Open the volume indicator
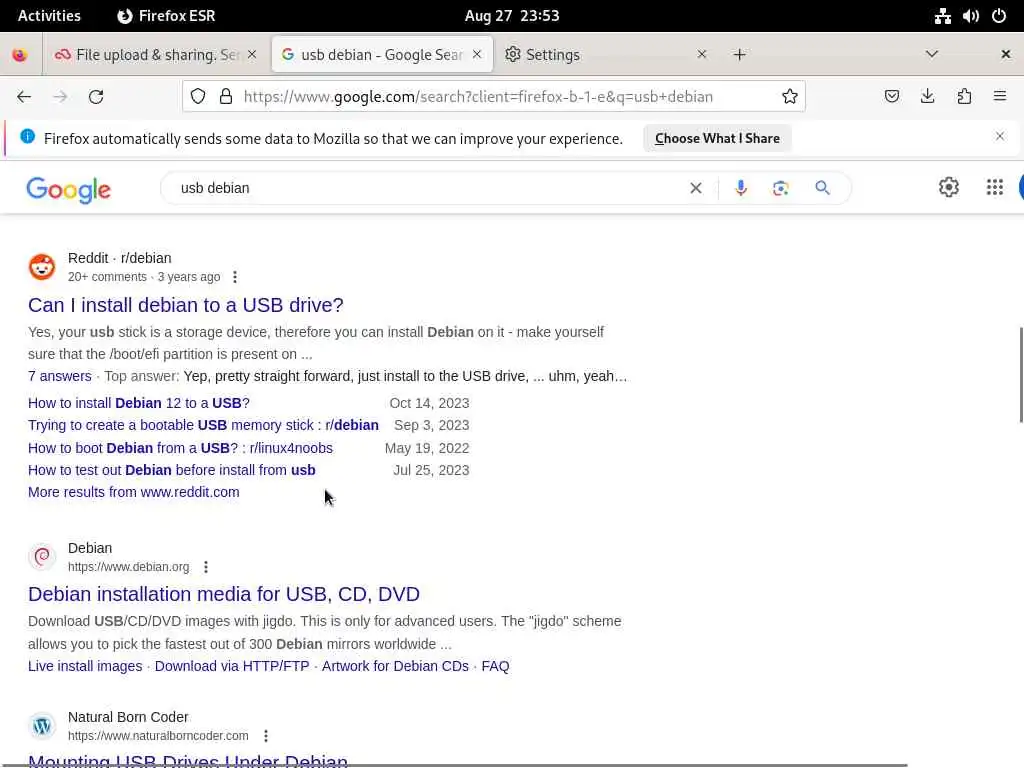Screen dimensions: 1024x768 tap(970, 16)
